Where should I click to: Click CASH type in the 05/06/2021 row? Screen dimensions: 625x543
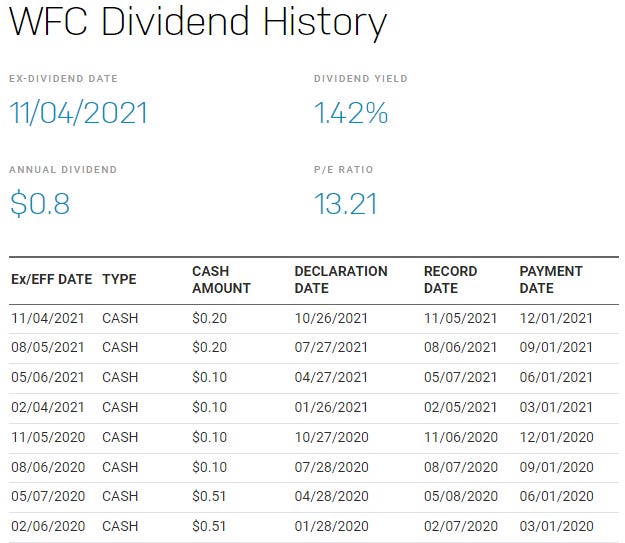(120, 377)
